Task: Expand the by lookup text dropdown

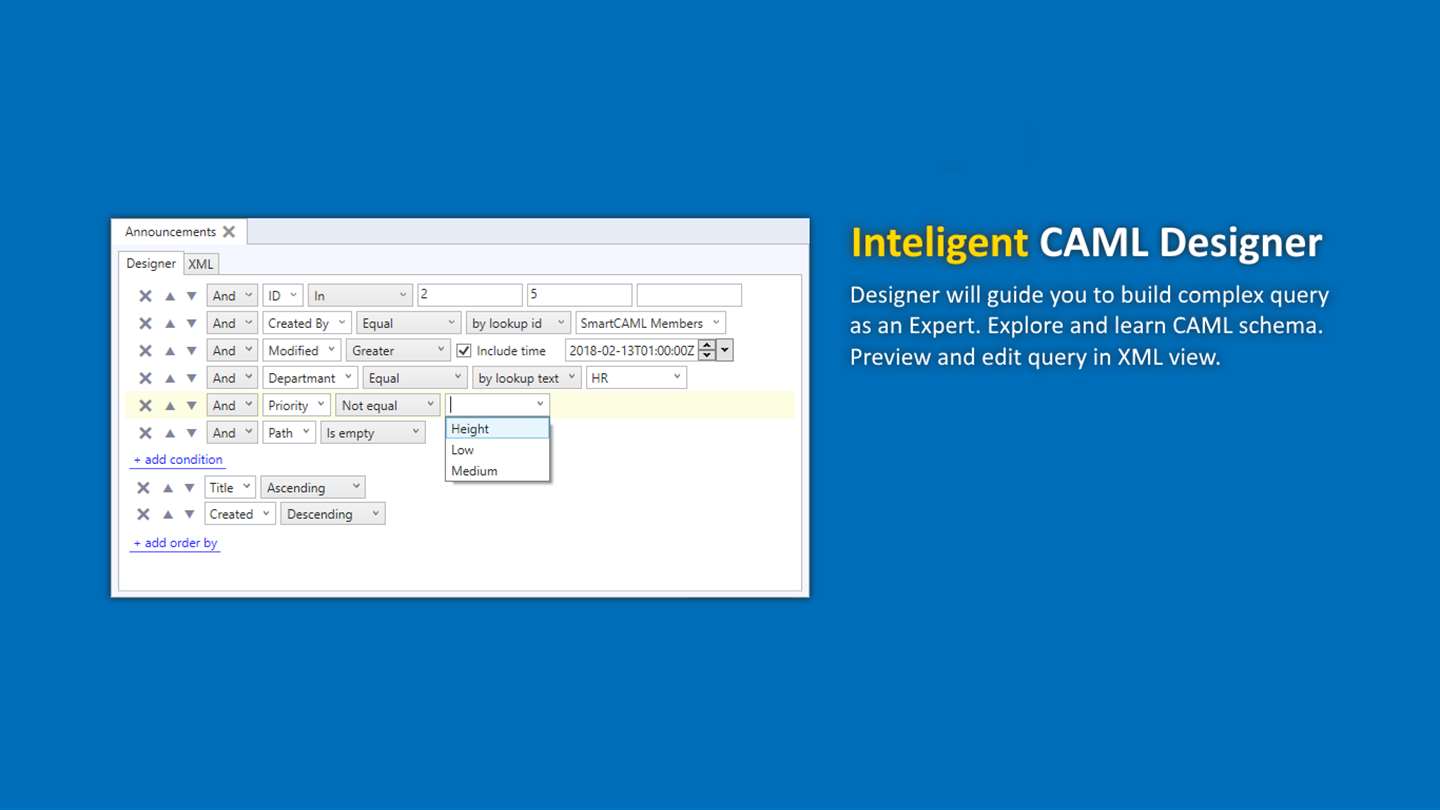Action: click(x=527, y=378)
